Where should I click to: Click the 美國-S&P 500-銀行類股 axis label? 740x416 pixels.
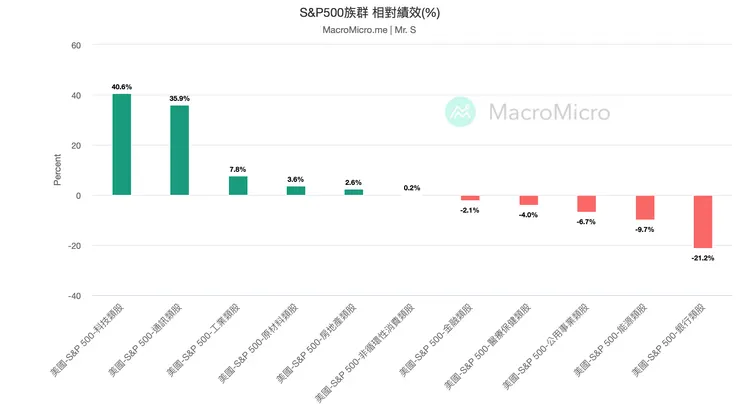pyautogui.click(x=671, y=340)
